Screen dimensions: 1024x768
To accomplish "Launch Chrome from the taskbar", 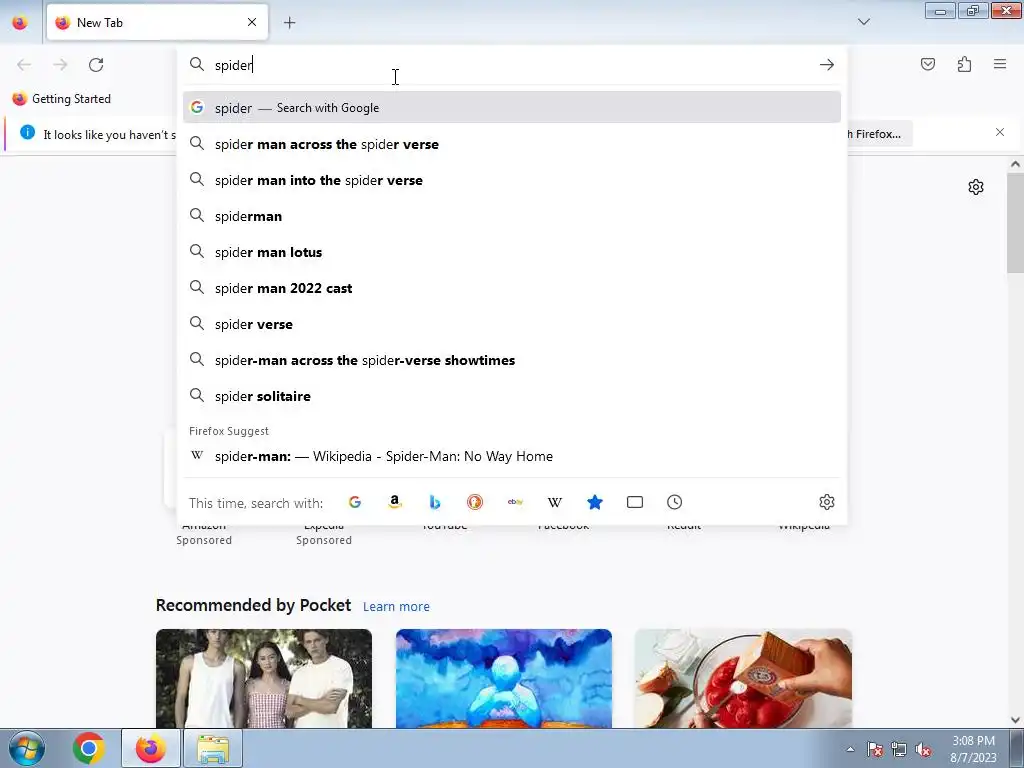I will [89, 748].
